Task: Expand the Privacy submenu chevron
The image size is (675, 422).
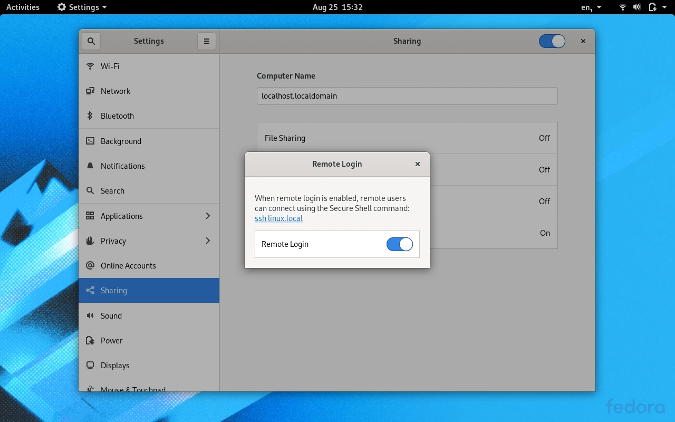Action: pos(208,241)
